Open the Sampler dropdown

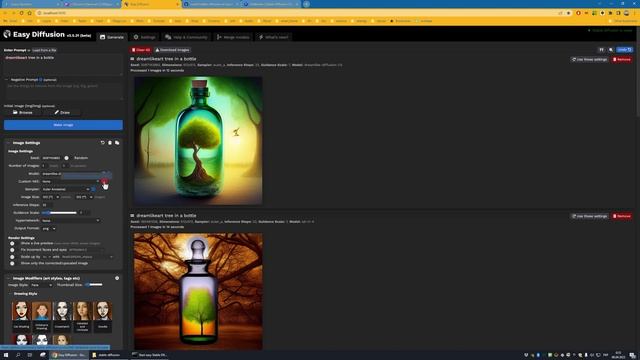(x=66, y=189)
